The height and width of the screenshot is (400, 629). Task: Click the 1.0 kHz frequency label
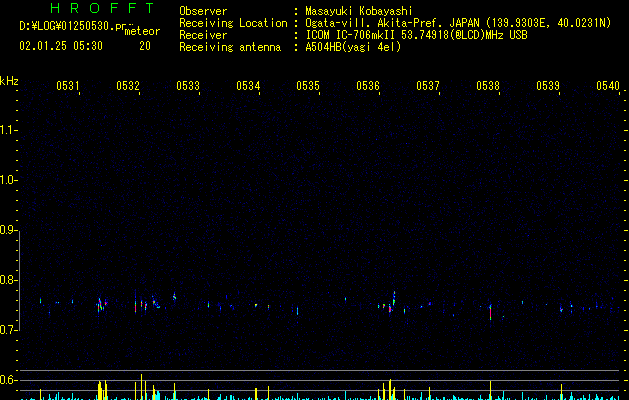(8, 180)
